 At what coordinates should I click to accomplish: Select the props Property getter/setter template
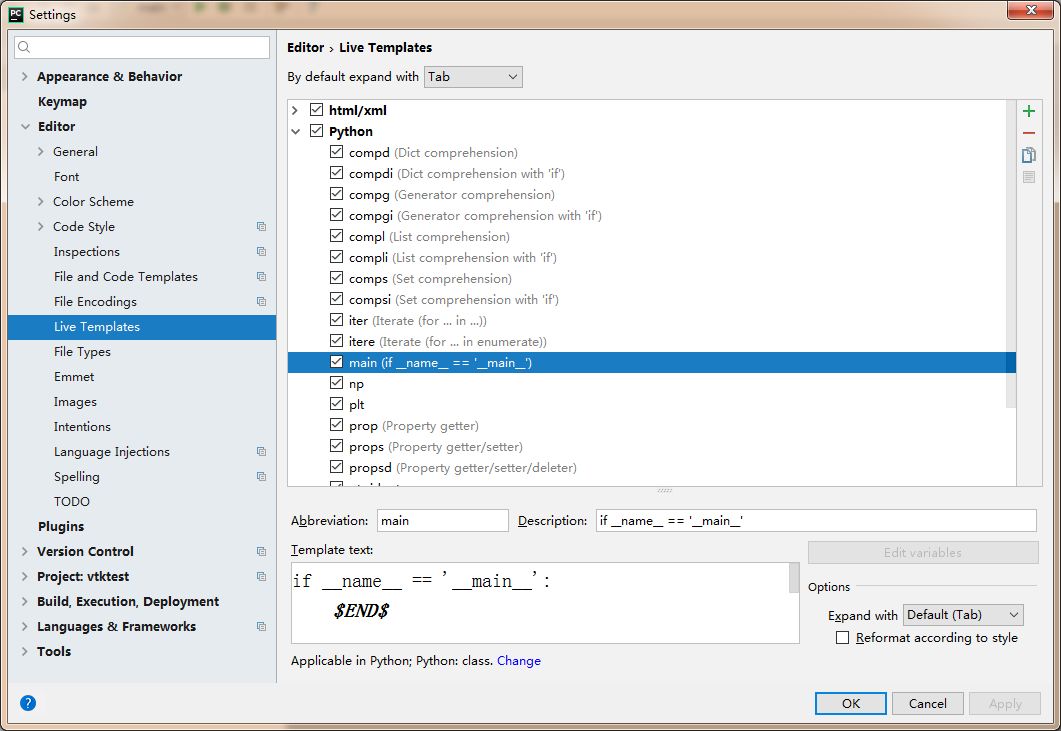tap(436, 446)
